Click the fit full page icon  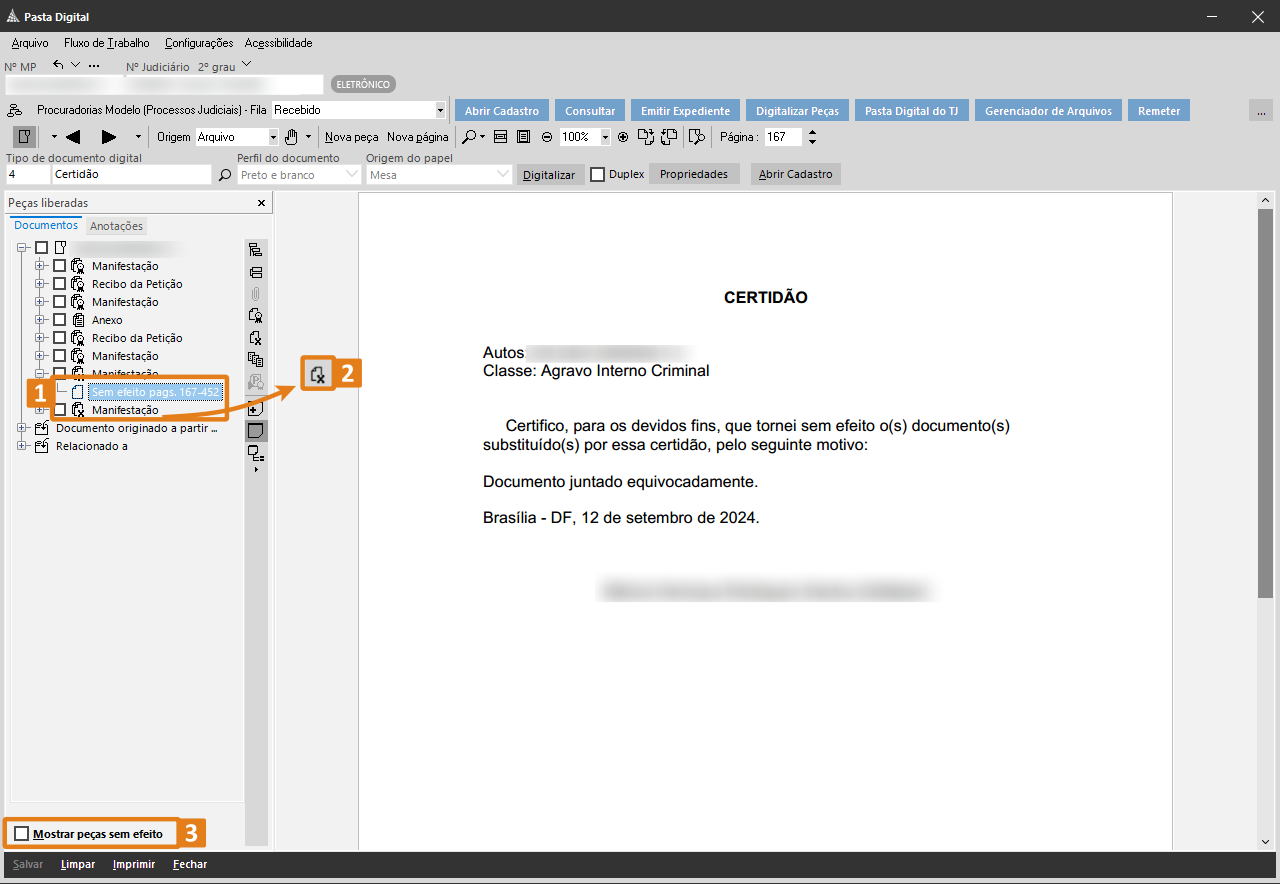[x=522, y=137]
